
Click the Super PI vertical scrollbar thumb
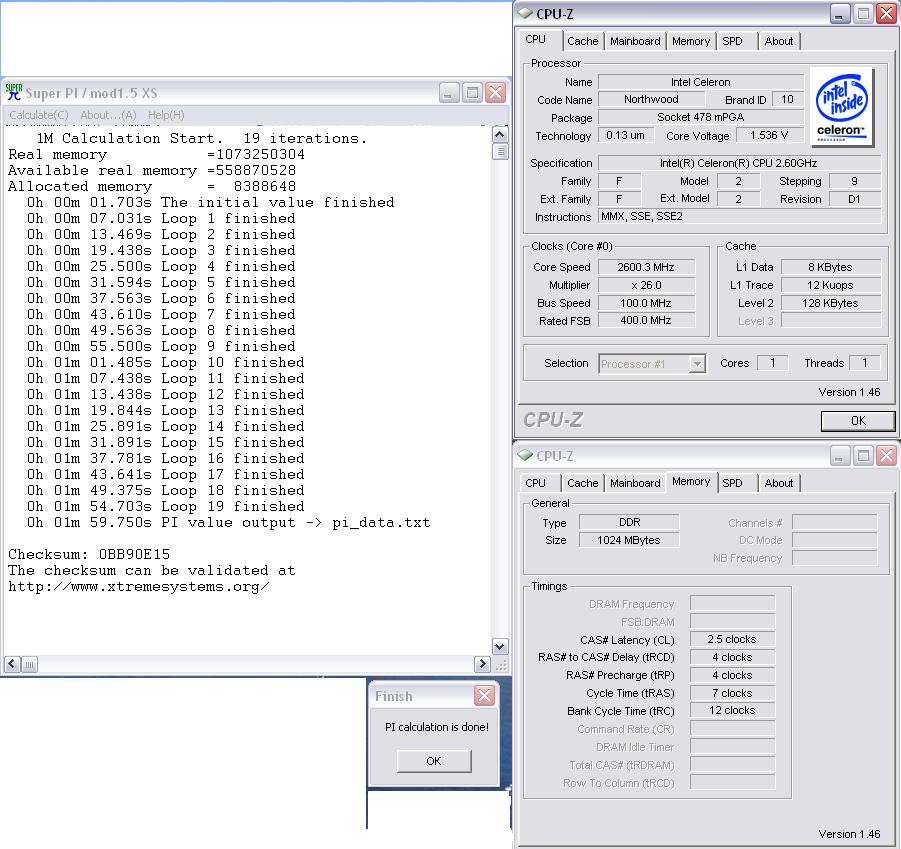pyautogui.click(x=500, y=152)
